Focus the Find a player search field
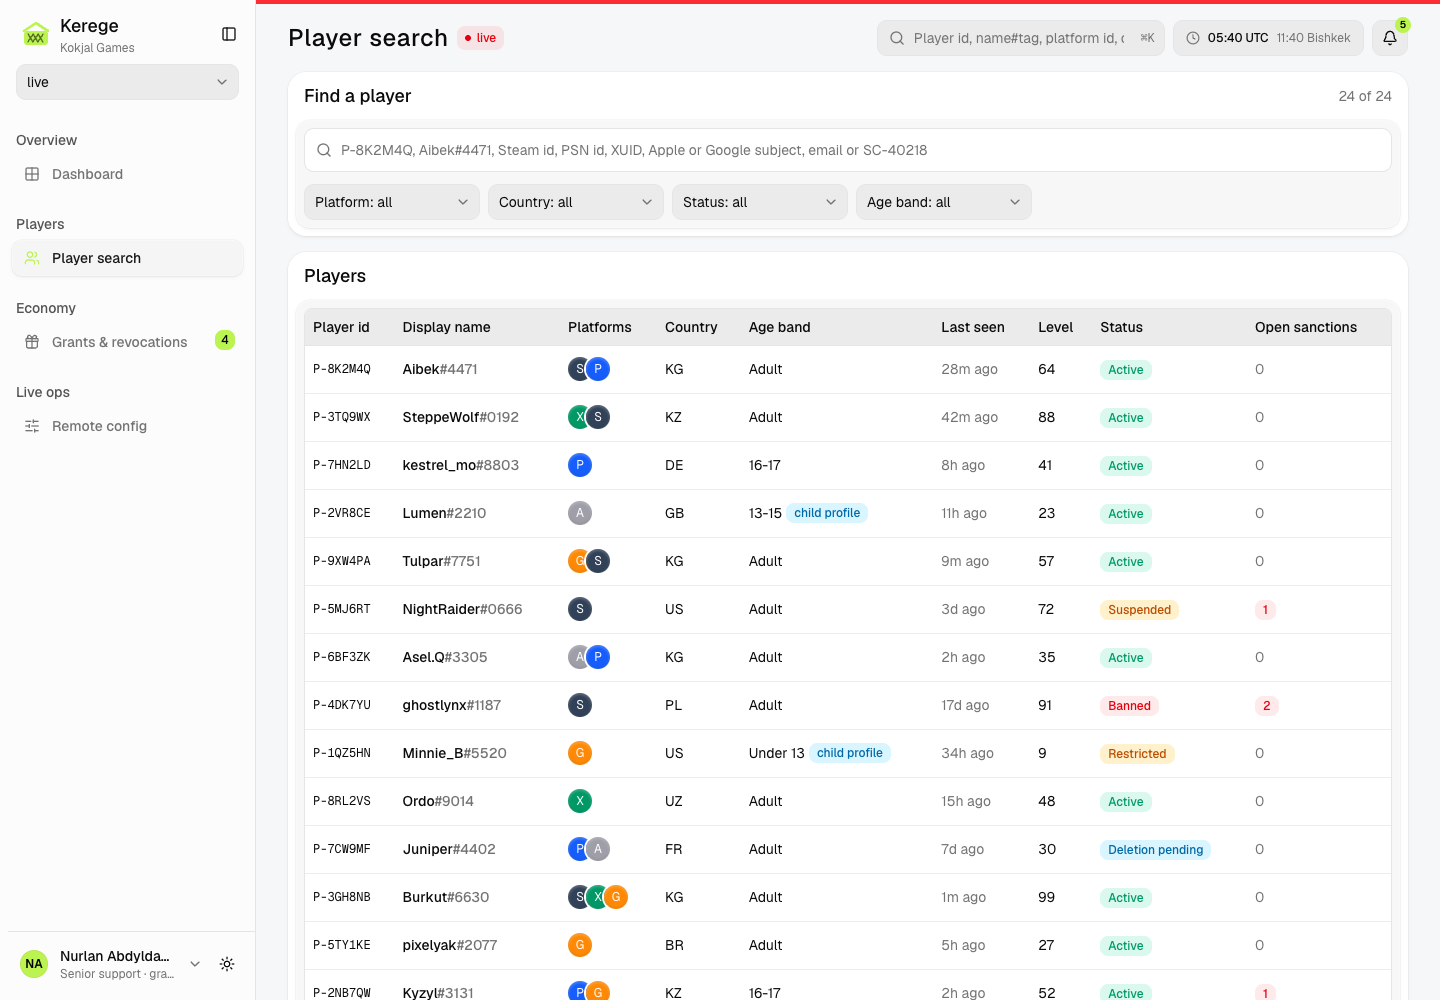The width and height of the screenshot is (1440, 1000). 848,150
